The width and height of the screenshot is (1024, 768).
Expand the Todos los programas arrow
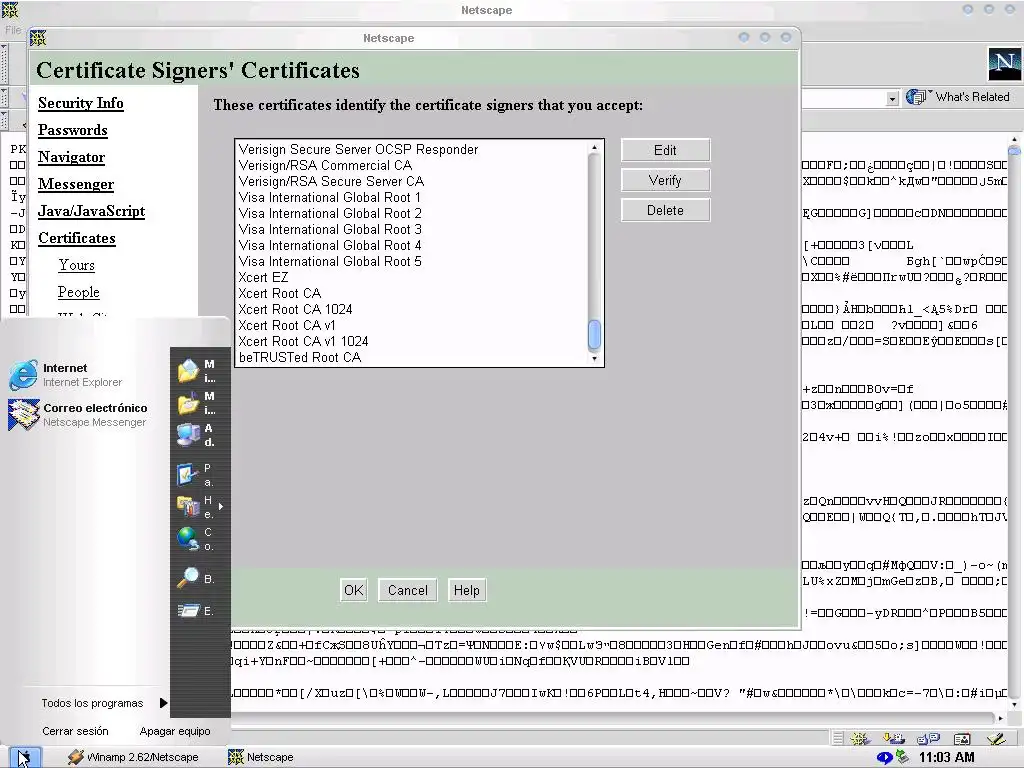[x=163, y=703]
